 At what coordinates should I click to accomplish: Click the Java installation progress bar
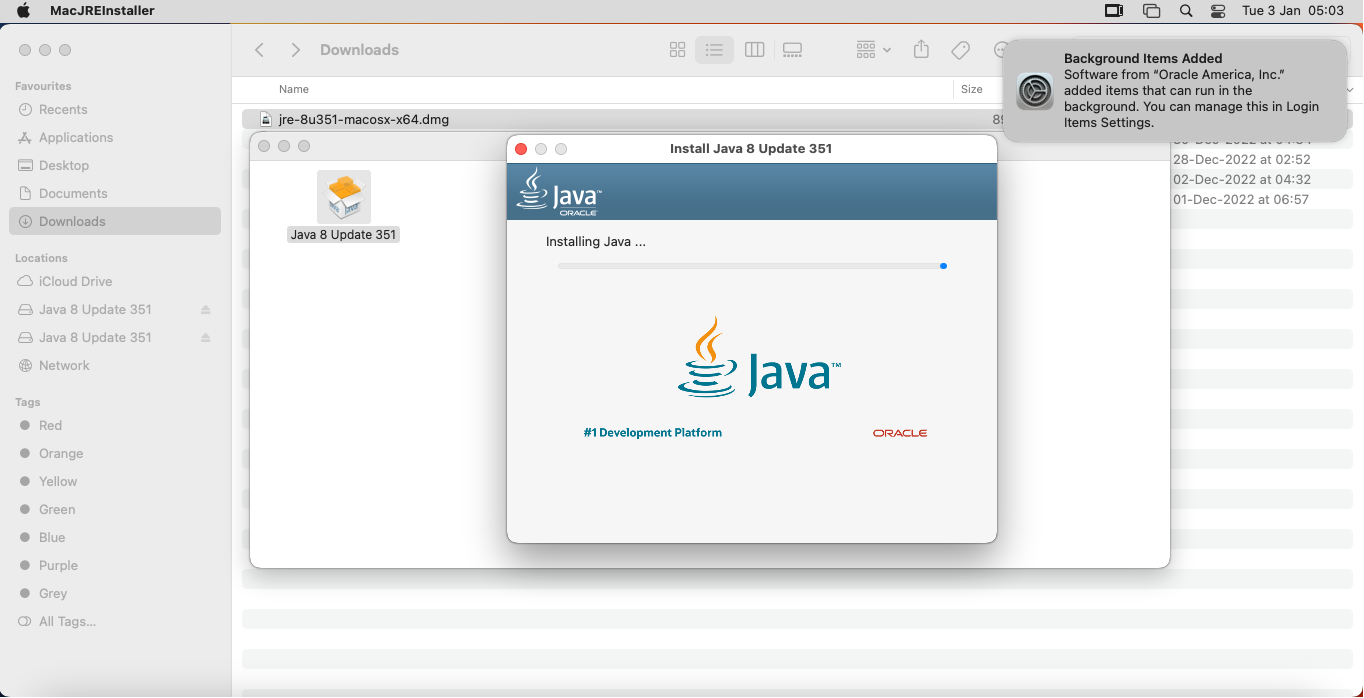[752, 266]
